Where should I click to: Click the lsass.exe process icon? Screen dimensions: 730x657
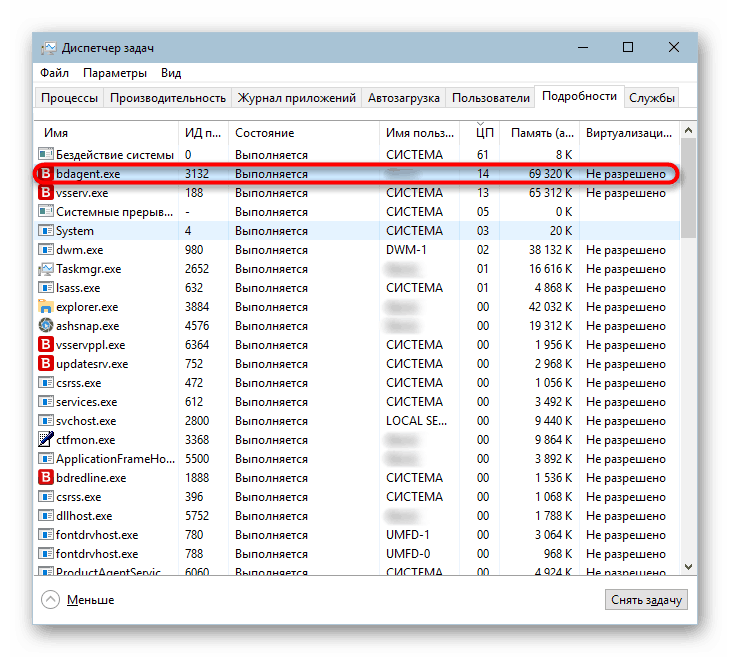pos(46,288)
